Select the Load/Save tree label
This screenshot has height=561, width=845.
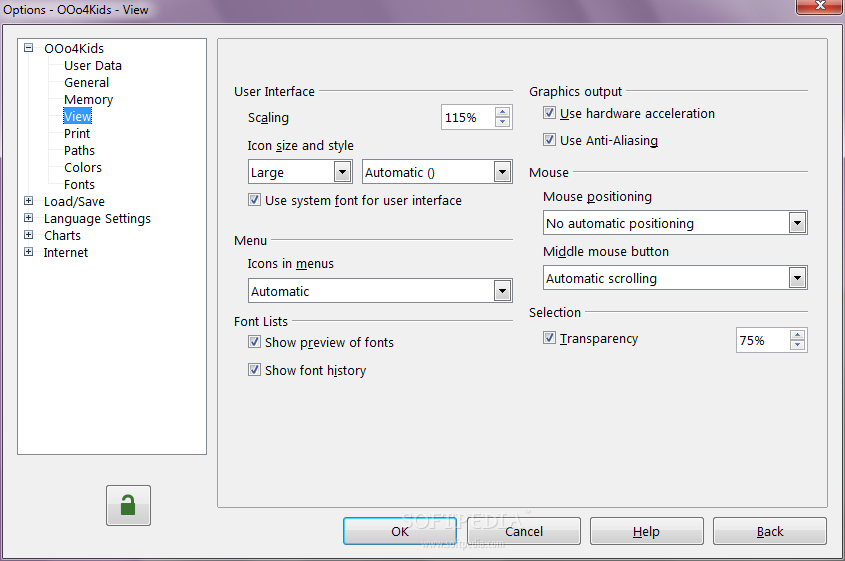(x=74, y=202)
